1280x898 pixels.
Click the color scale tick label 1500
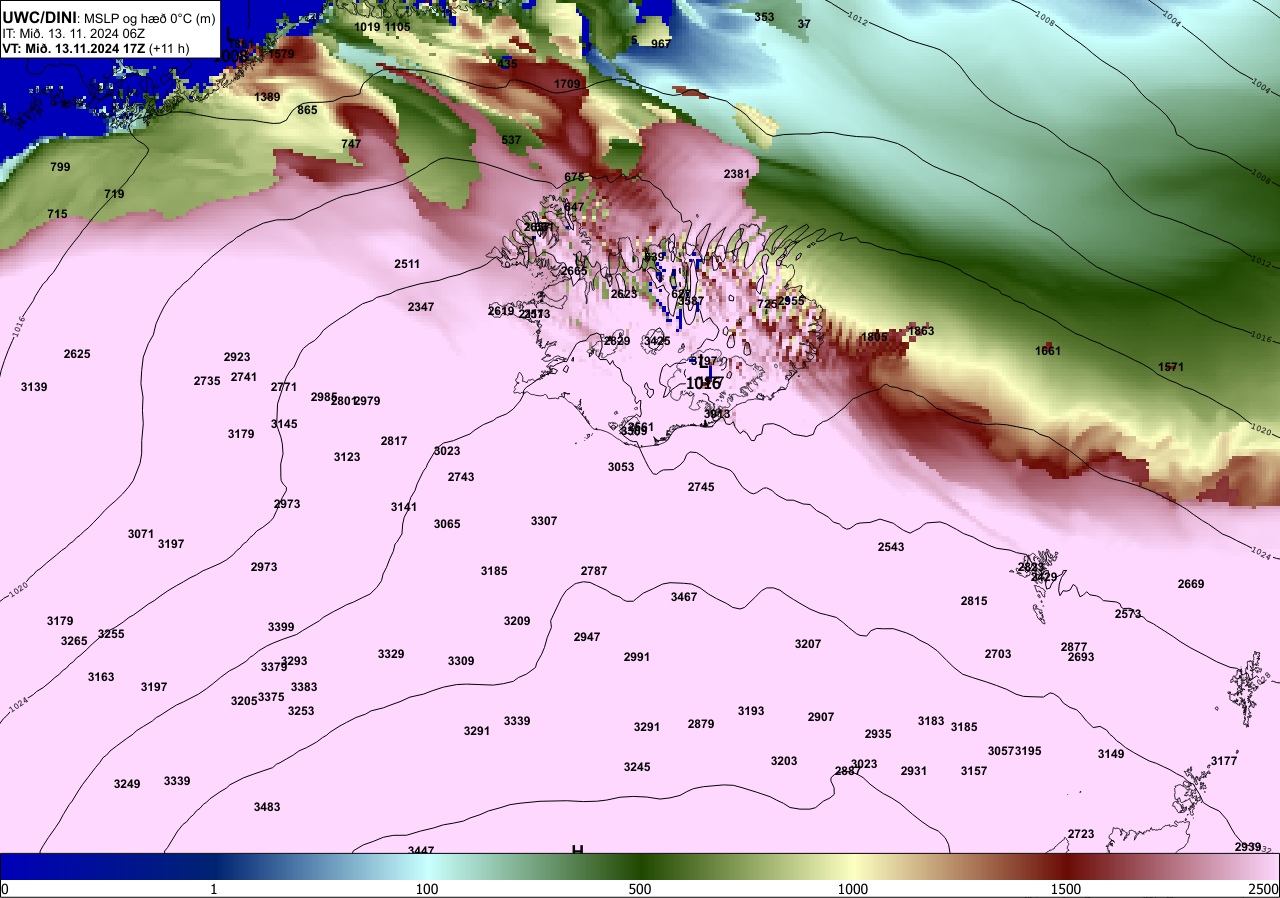(x=1066, y=889)
